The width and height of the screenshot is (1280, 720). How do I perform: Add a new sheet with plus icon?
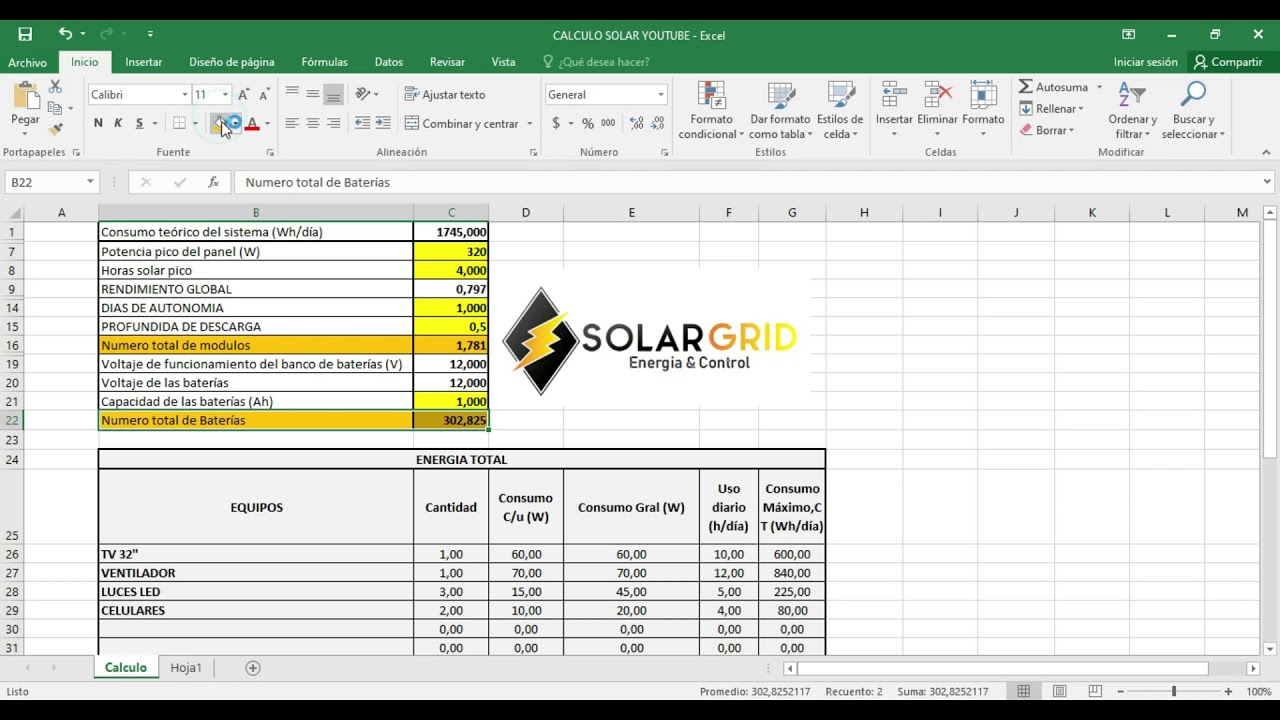(x=253, y=668)
